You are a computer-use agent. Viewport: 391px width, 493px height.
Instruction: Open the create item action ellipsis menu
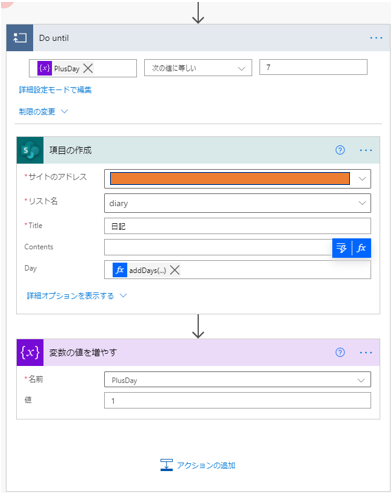(x=366, y=150)
